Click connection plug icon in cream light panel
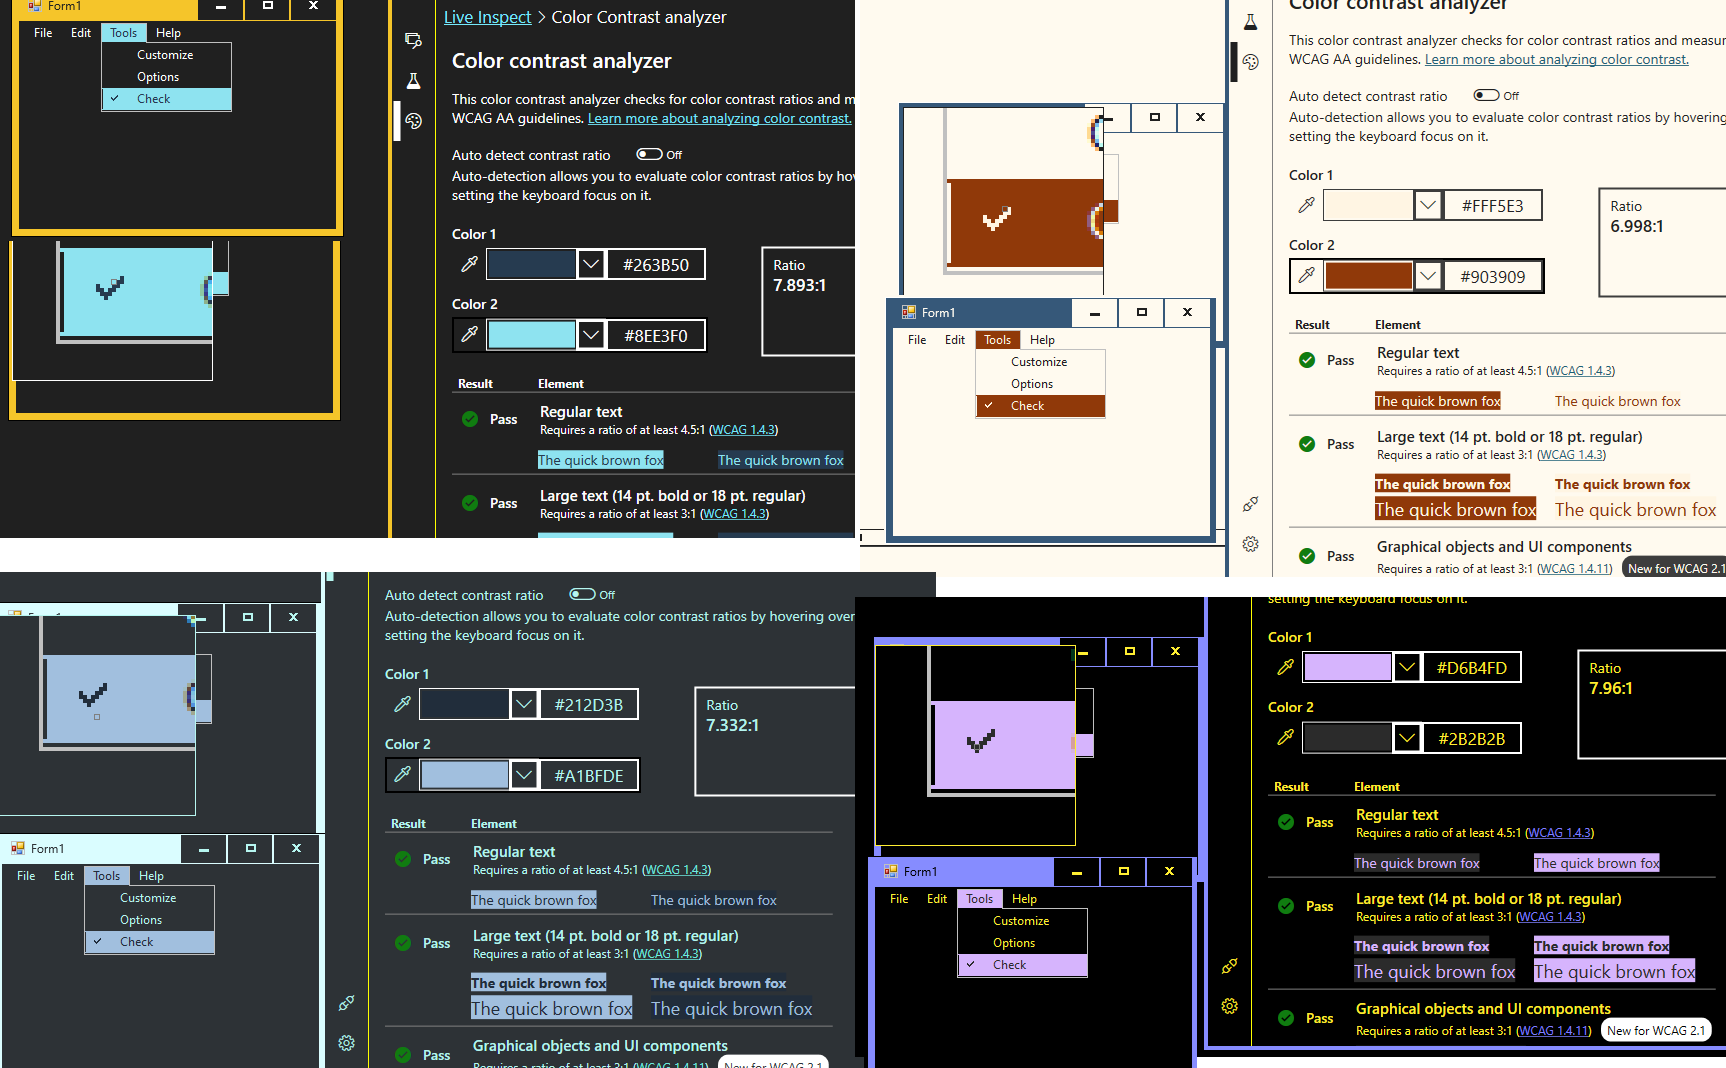The width and height of the screenshot is (1726, 1068). coord(1250,504)
